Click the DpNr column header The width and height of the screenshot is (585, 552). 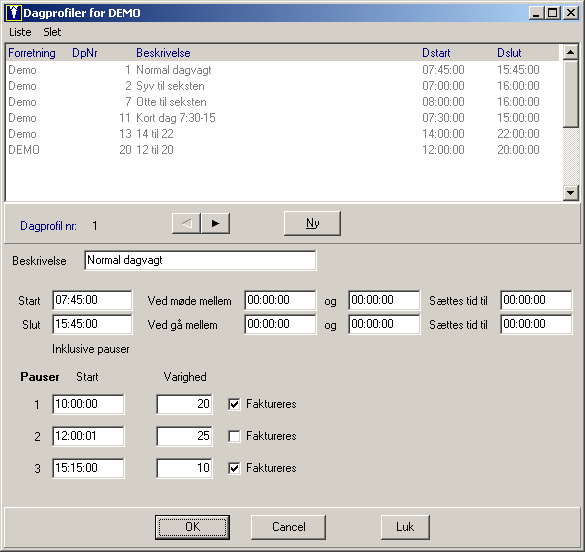click(x=85, y=53)
